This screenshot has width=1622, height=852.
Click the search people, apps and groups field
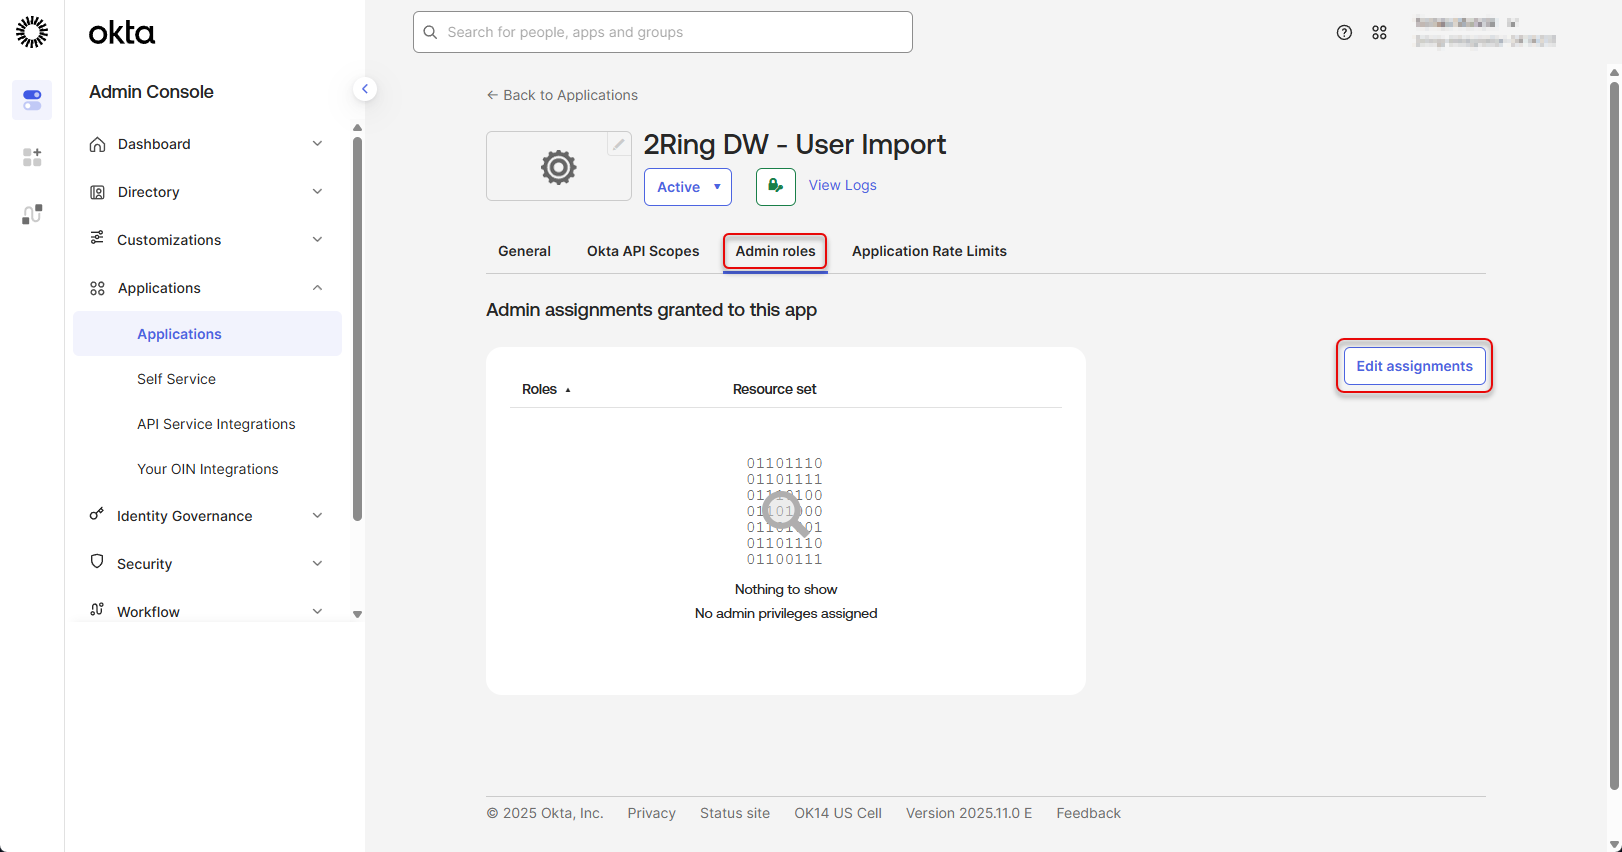[x=662, y=32]
